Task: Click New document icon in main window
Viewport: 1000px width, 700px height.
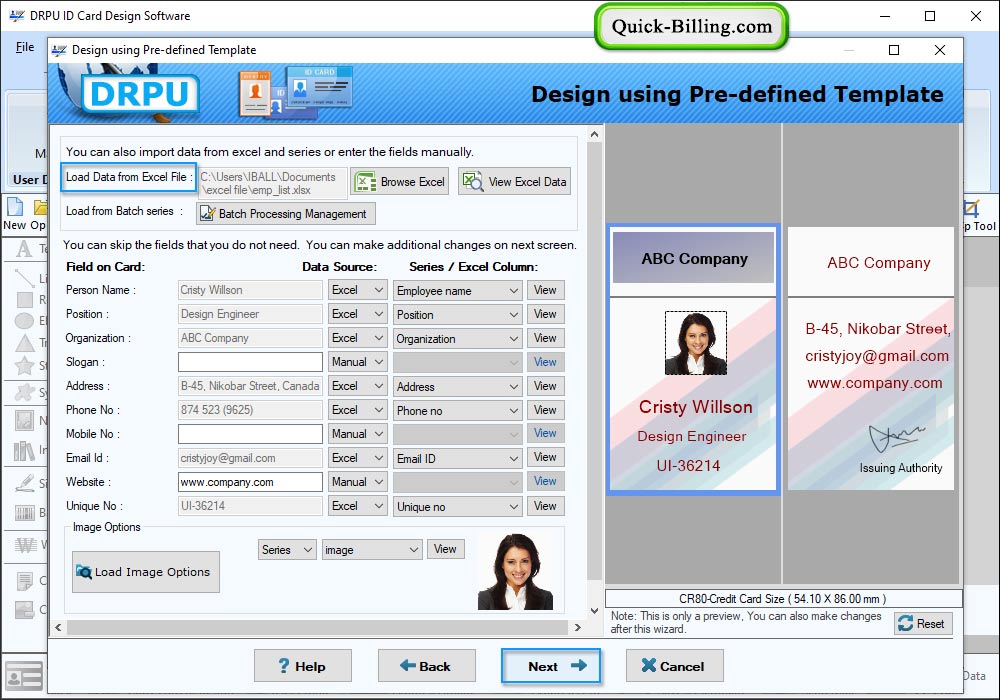Action: click(x=15, y=207)
